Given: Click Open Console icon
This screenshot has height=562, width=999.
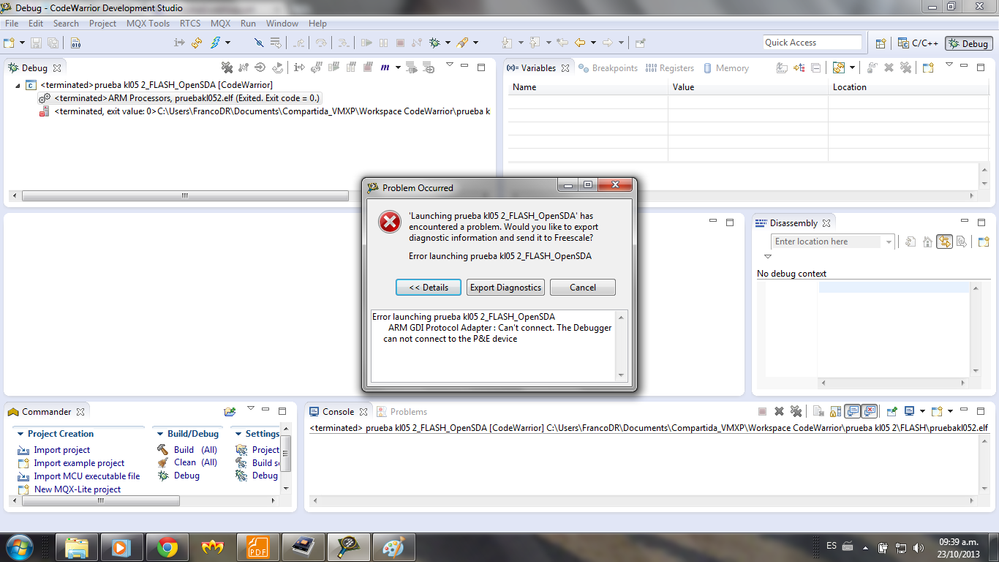Looking at the screenshot, I should point(936,412).
